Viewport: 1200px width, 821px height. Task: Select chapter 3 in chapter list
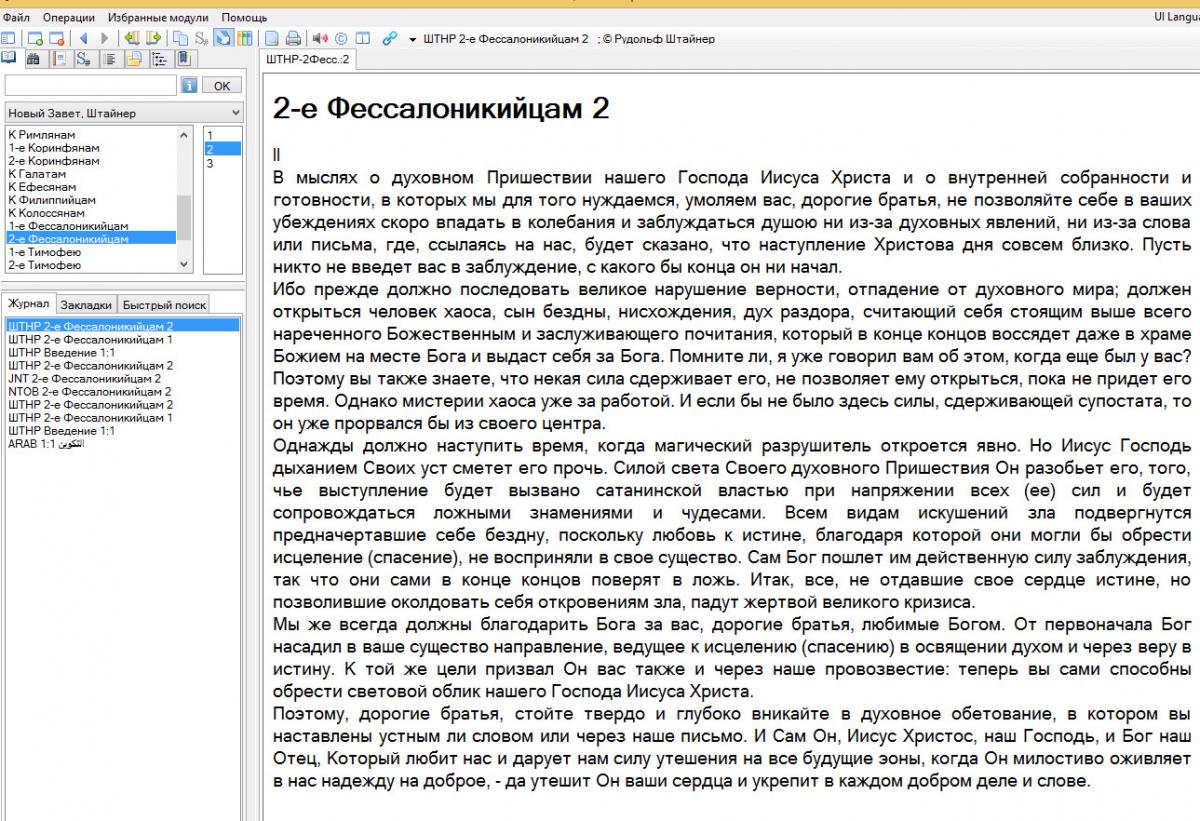(209, 163)
